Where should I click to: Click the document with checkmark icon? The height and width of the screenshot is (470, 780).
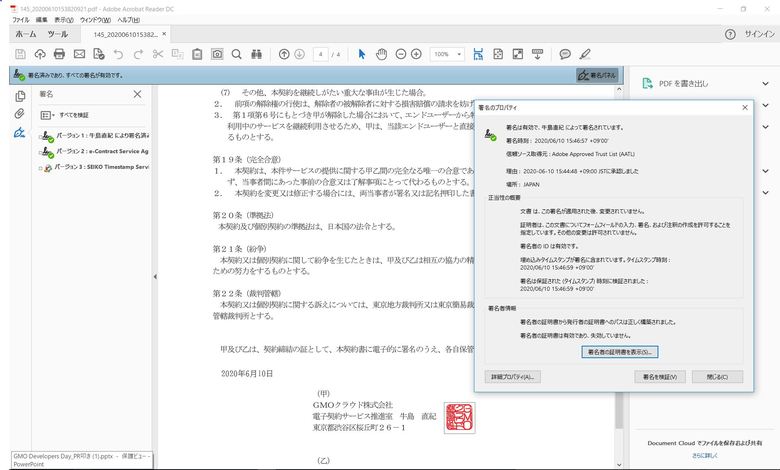[x=98, y=54]
